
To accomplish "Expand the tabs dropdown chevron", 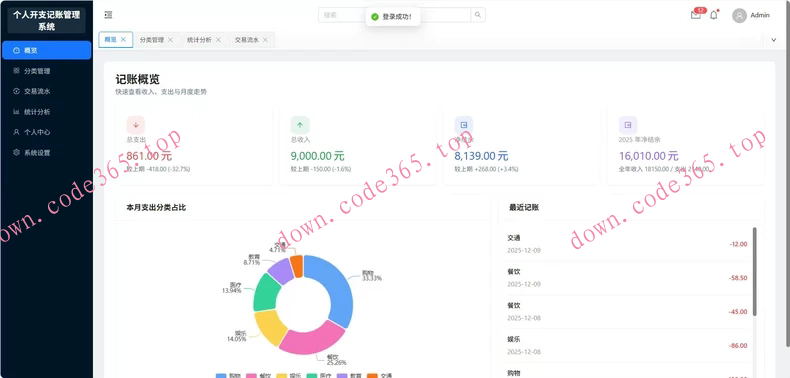I will coord(774,40).
